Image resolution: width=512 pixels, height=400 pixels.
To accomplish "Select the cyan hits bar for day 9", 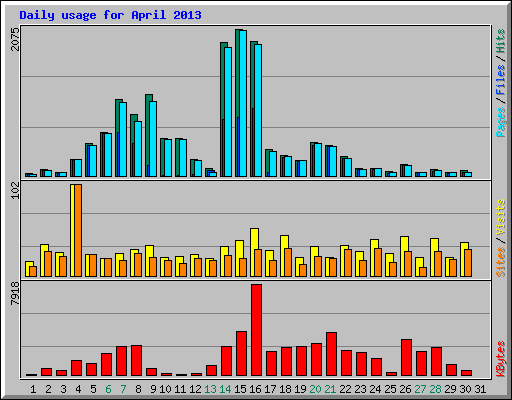I will pos(153,139).
